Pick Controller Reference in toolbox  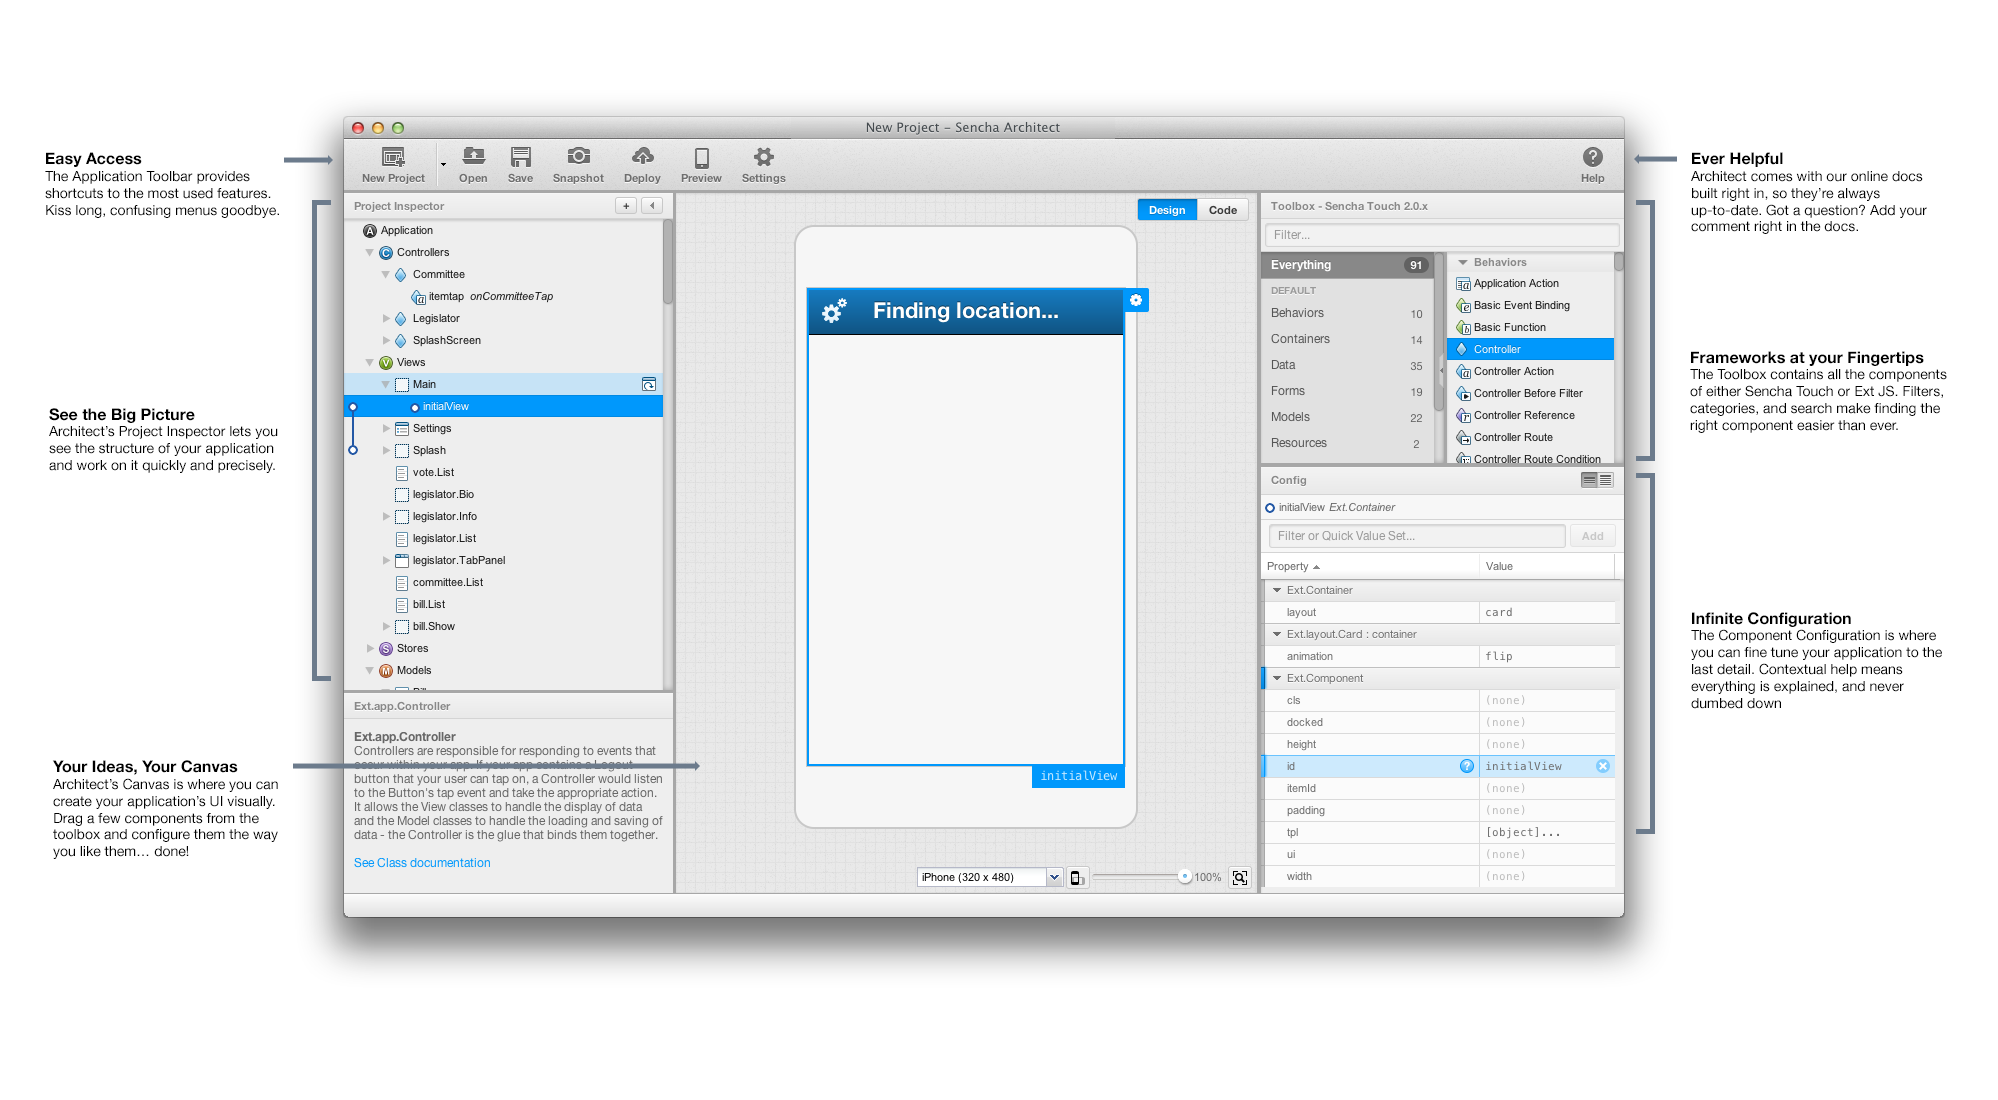1530,416
